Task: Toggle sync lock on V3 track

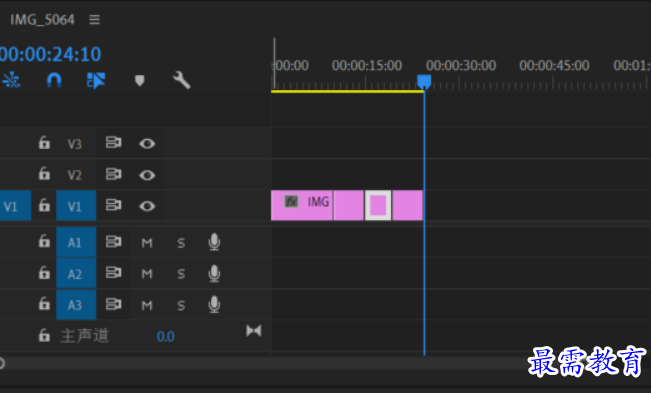Action: pyautogui.click(x=113, y=143)
